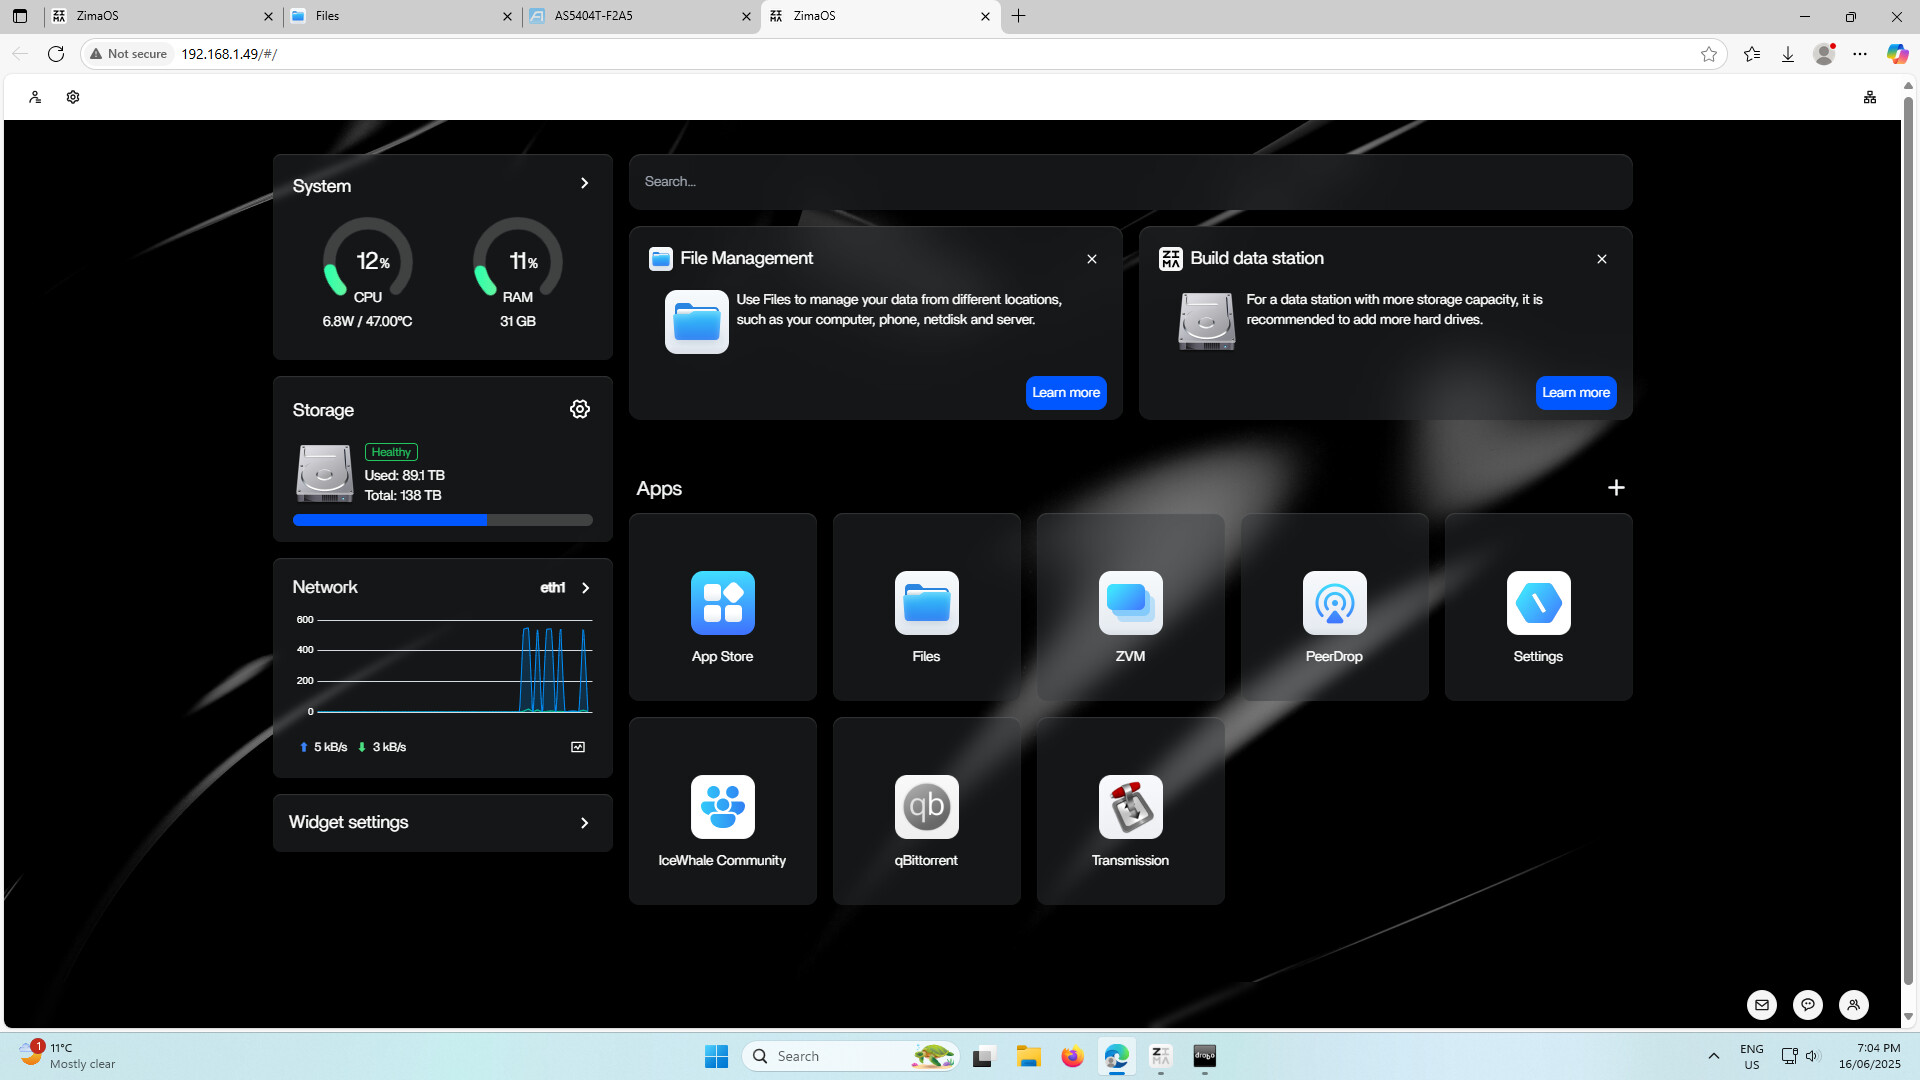Image resolution: width=1920 pixels, height=1080 pixels.
Task: Open Windows Start menu
Action: click(x=717, y=1056)
